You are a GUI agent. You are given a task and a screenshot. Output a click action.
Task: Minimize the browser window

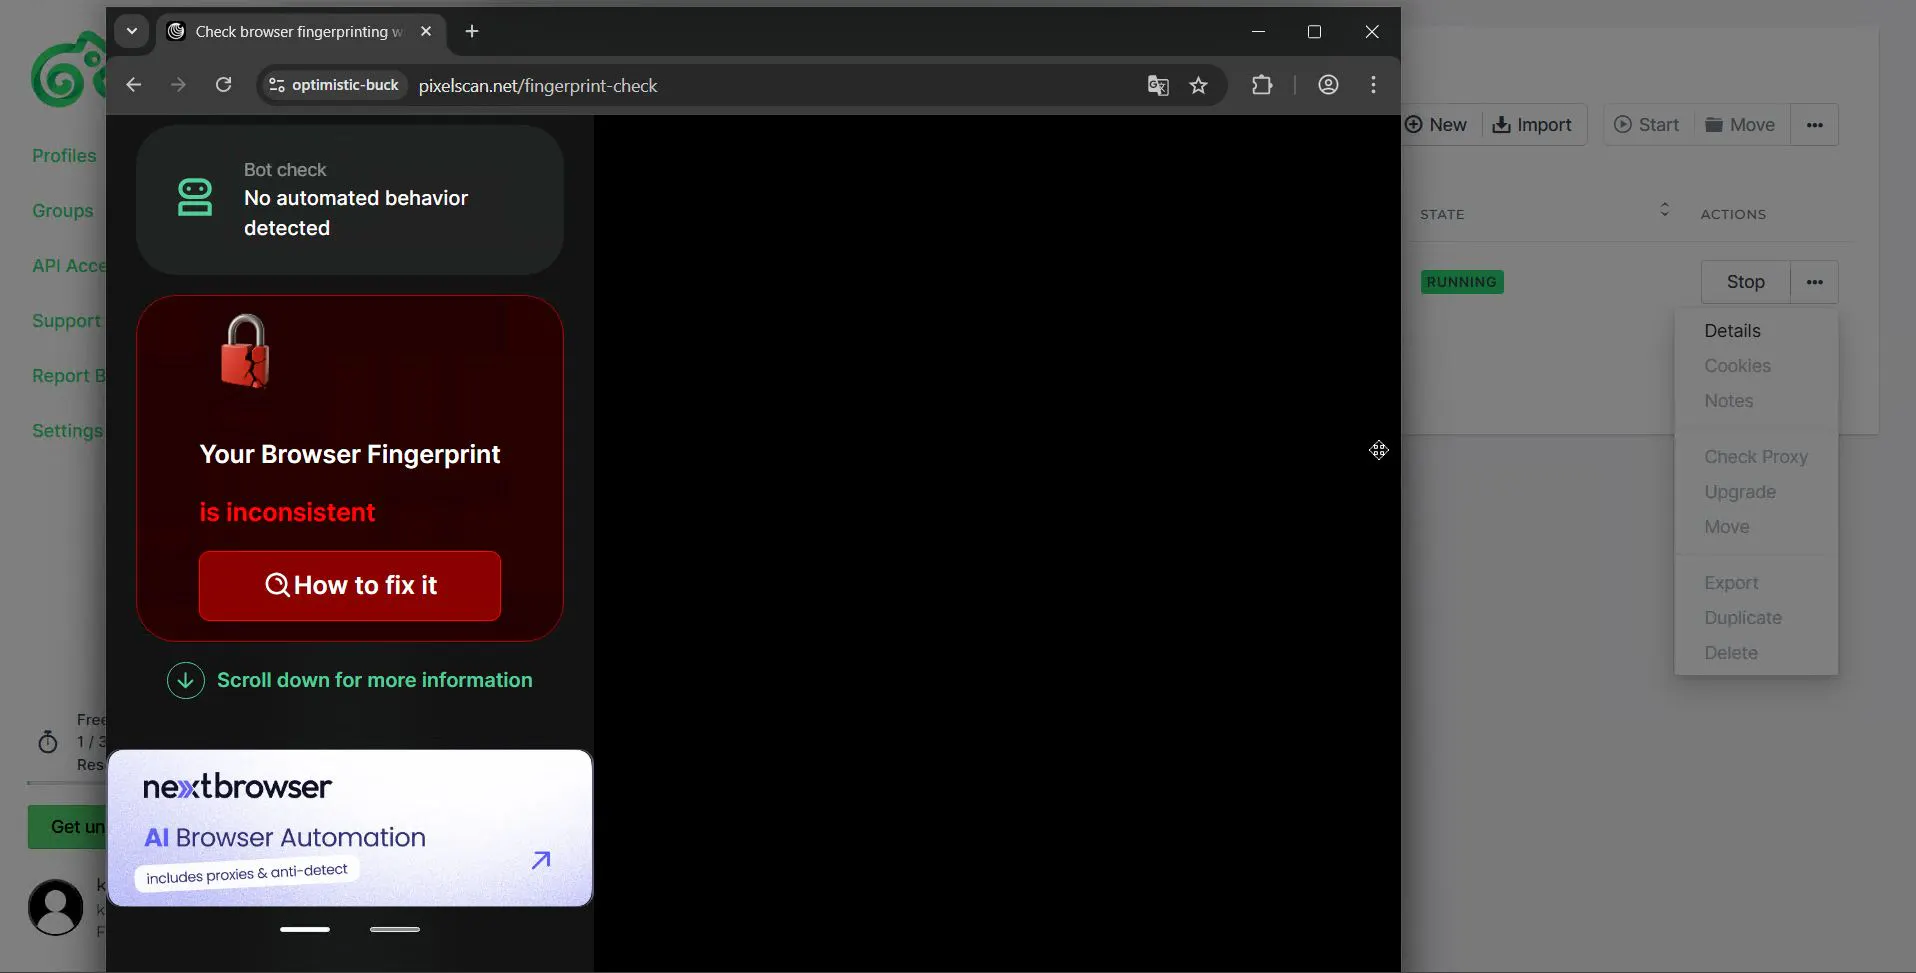(x=1258, y=31)
